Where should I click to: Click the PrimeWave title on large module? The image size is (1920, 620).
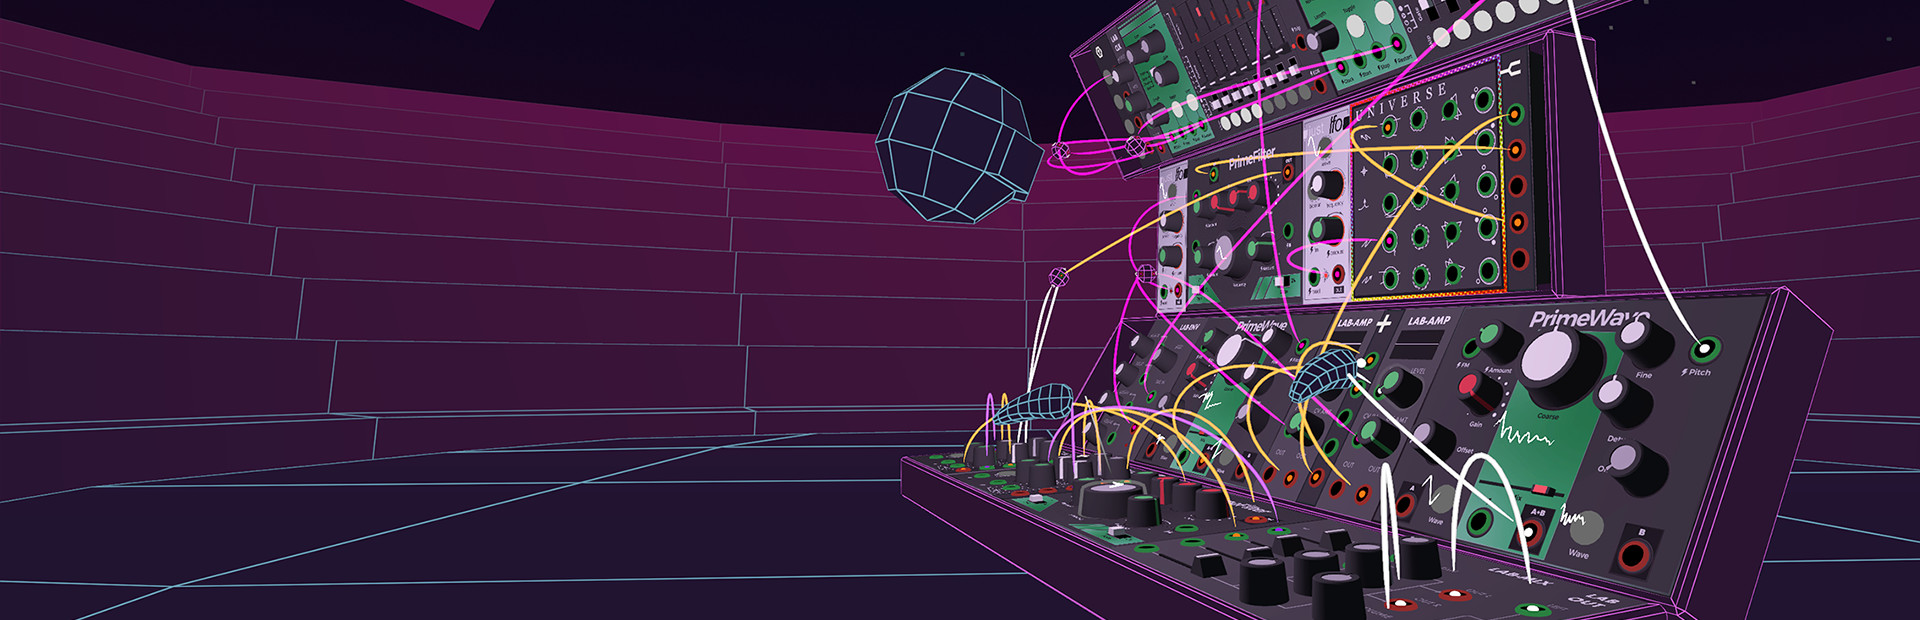point(1588,319)
